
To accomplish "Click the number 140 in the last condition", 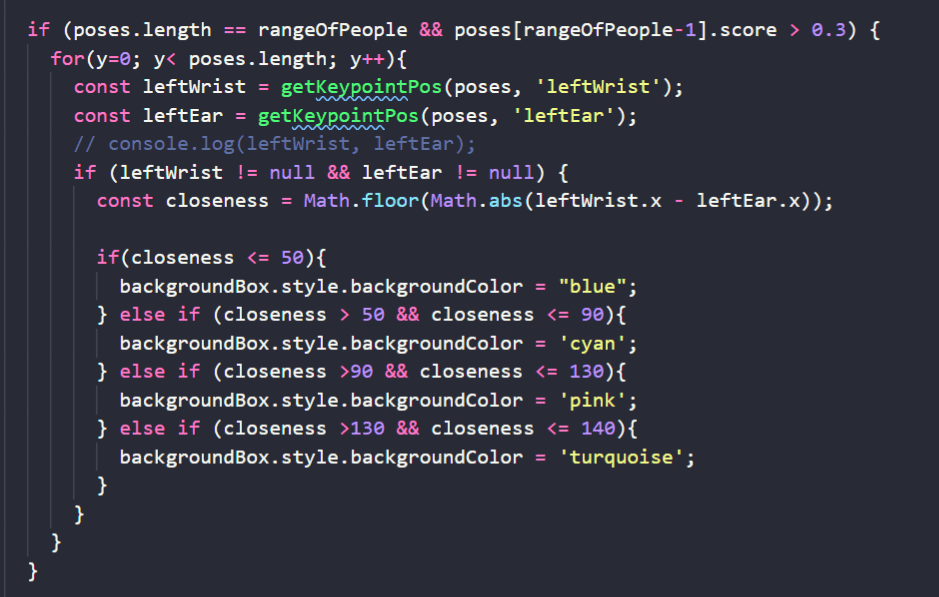I will [590, 428].
